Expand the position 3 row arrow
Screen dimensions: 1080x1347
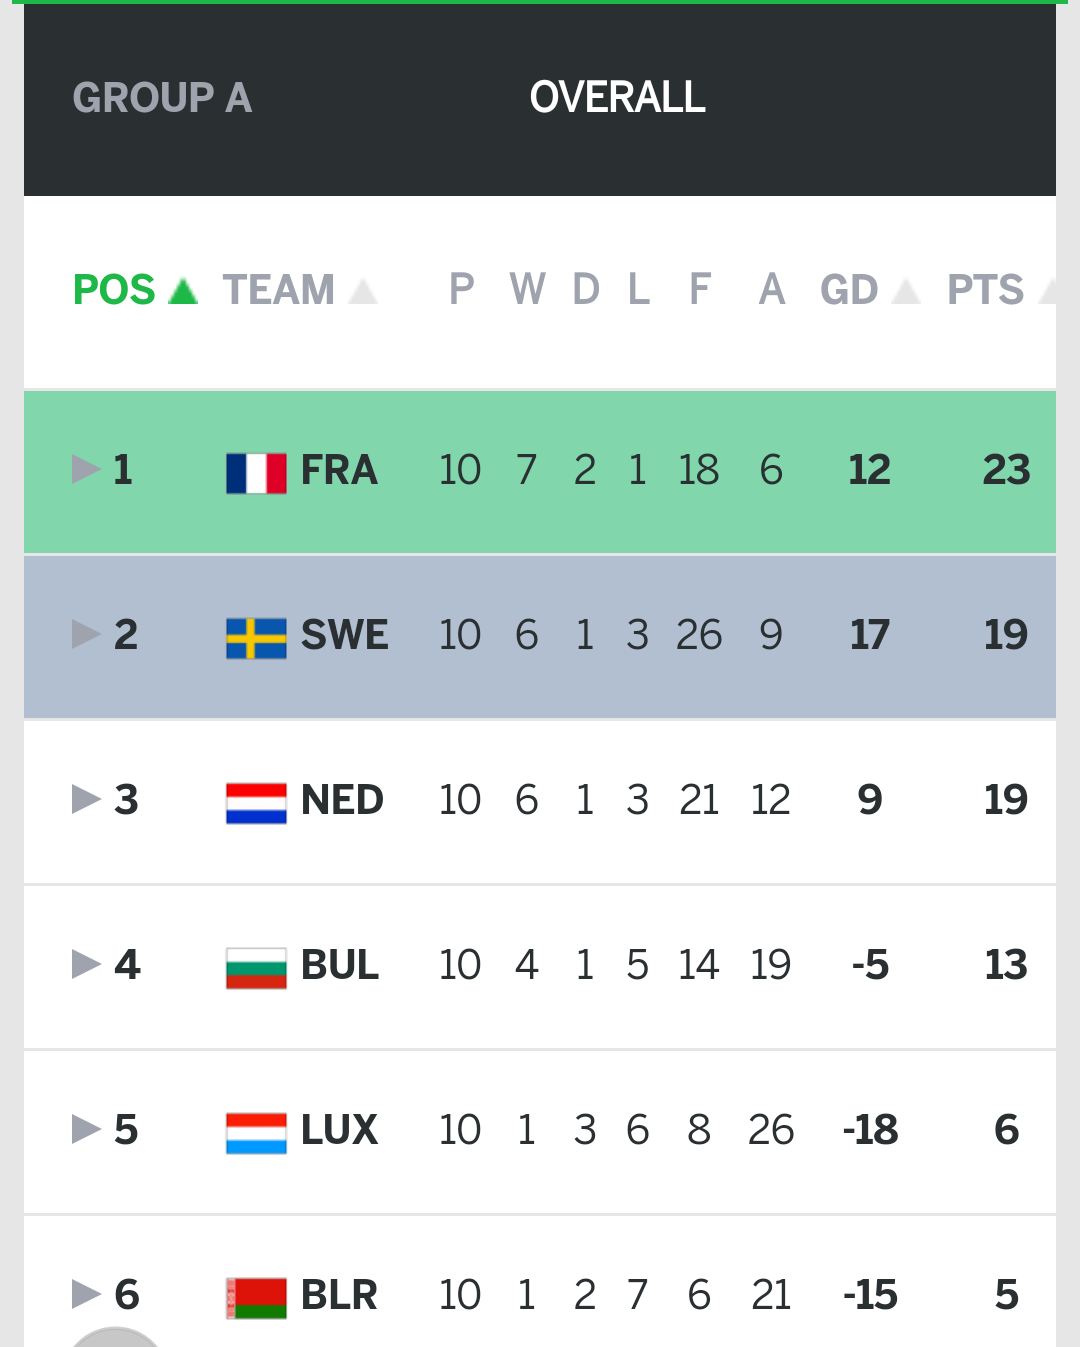(86, 799)
